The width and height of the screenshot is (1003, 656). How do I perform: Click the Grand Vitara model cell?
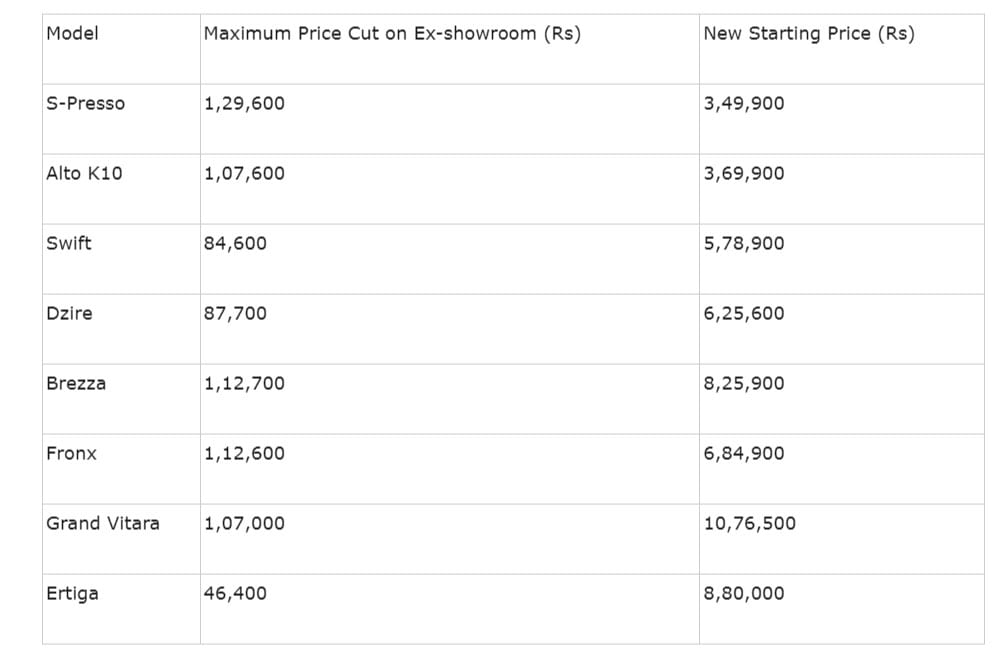pos(103,523)
